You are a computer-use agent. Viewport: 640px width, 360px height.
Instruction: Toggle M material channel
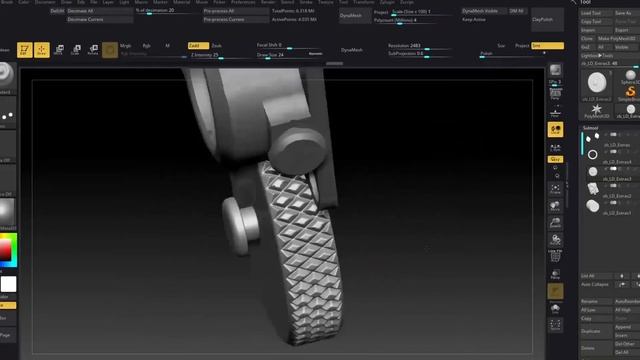[167, 46]
